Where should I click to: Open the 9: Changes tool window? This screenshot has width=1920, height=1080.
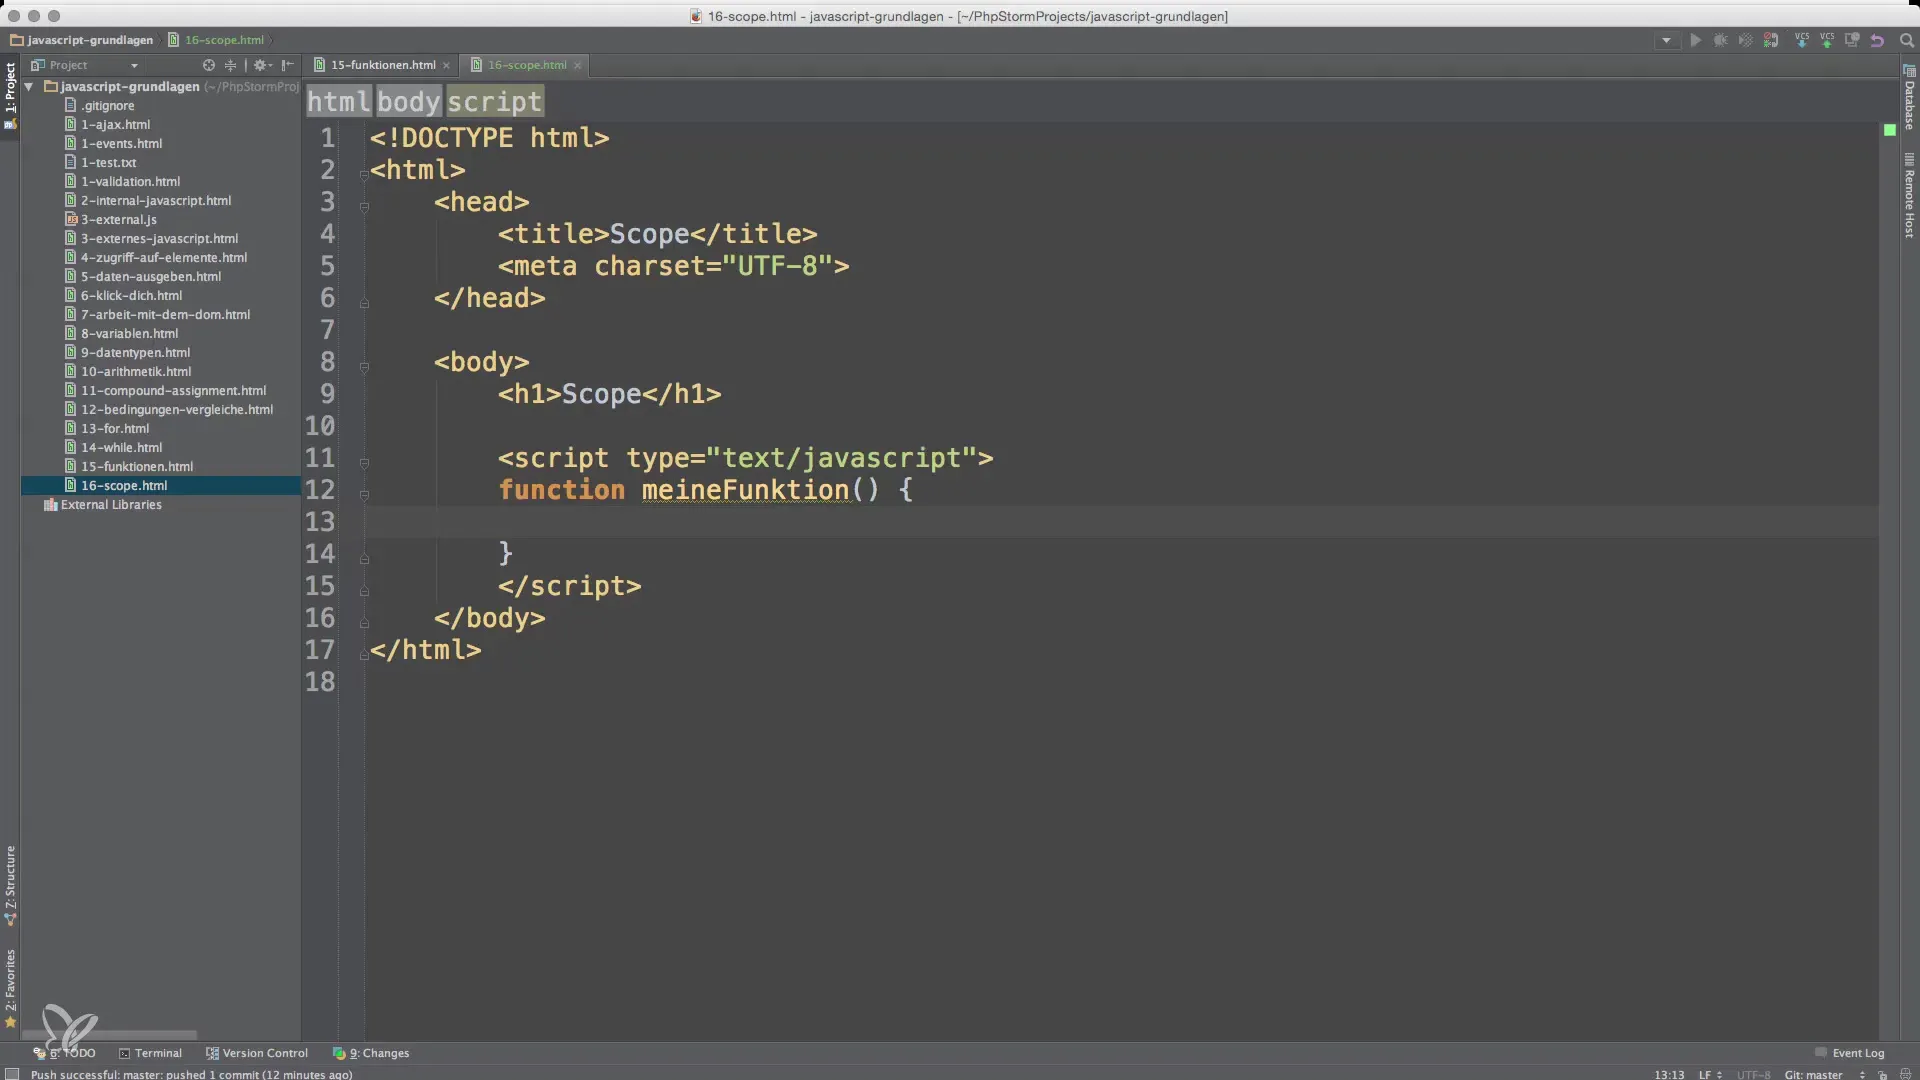tap(371, 1053)
